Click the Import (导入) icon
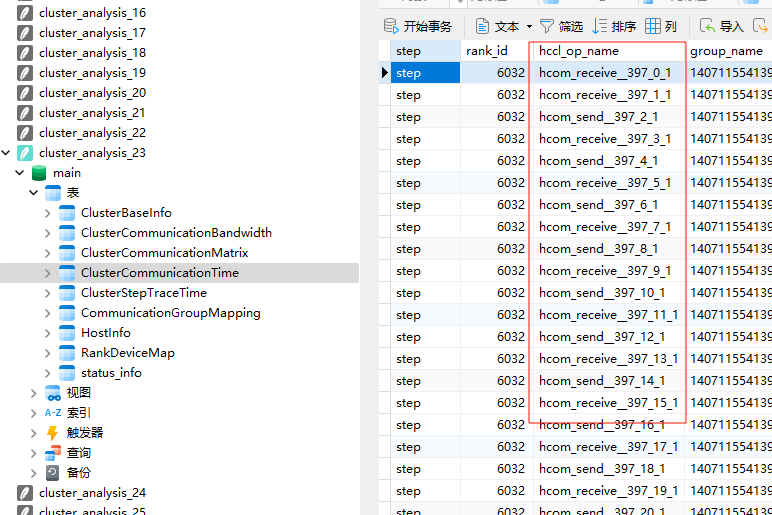 point(708,26)
